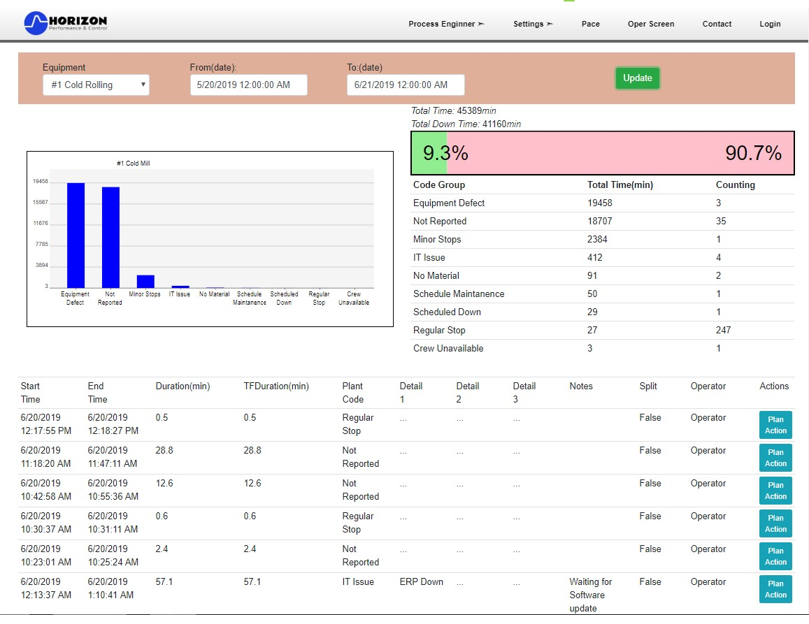Open the Equipment dropdown showing #1 Cold Rolling

[96, 85]
